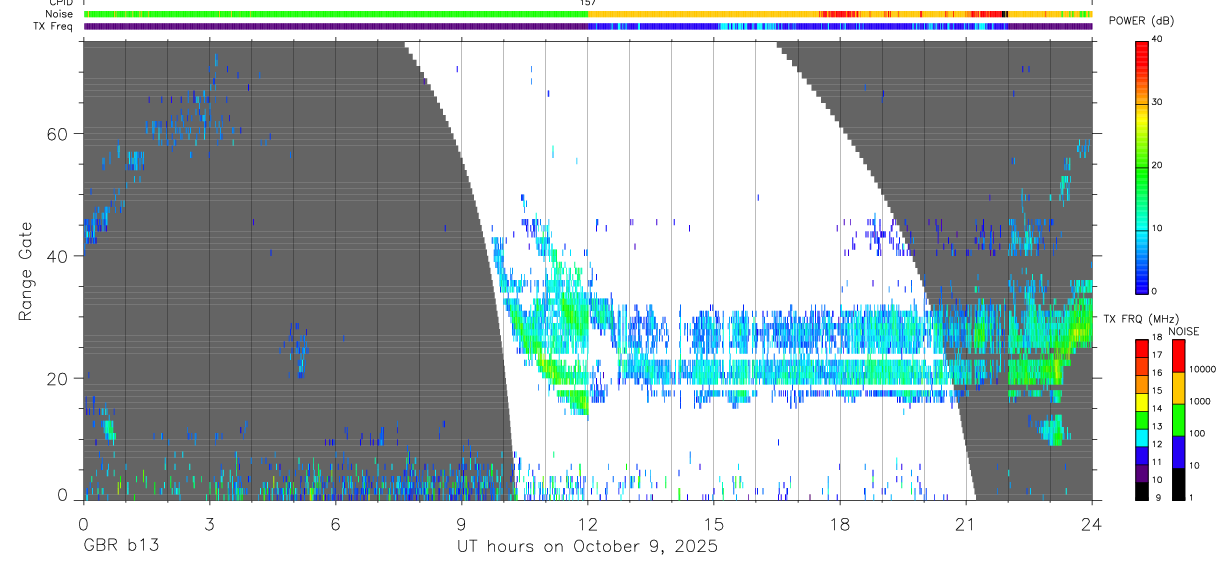Click the "Range Gate" y-axis title
This screenshot has width=1228, height=567.
(x=25, y=270)
